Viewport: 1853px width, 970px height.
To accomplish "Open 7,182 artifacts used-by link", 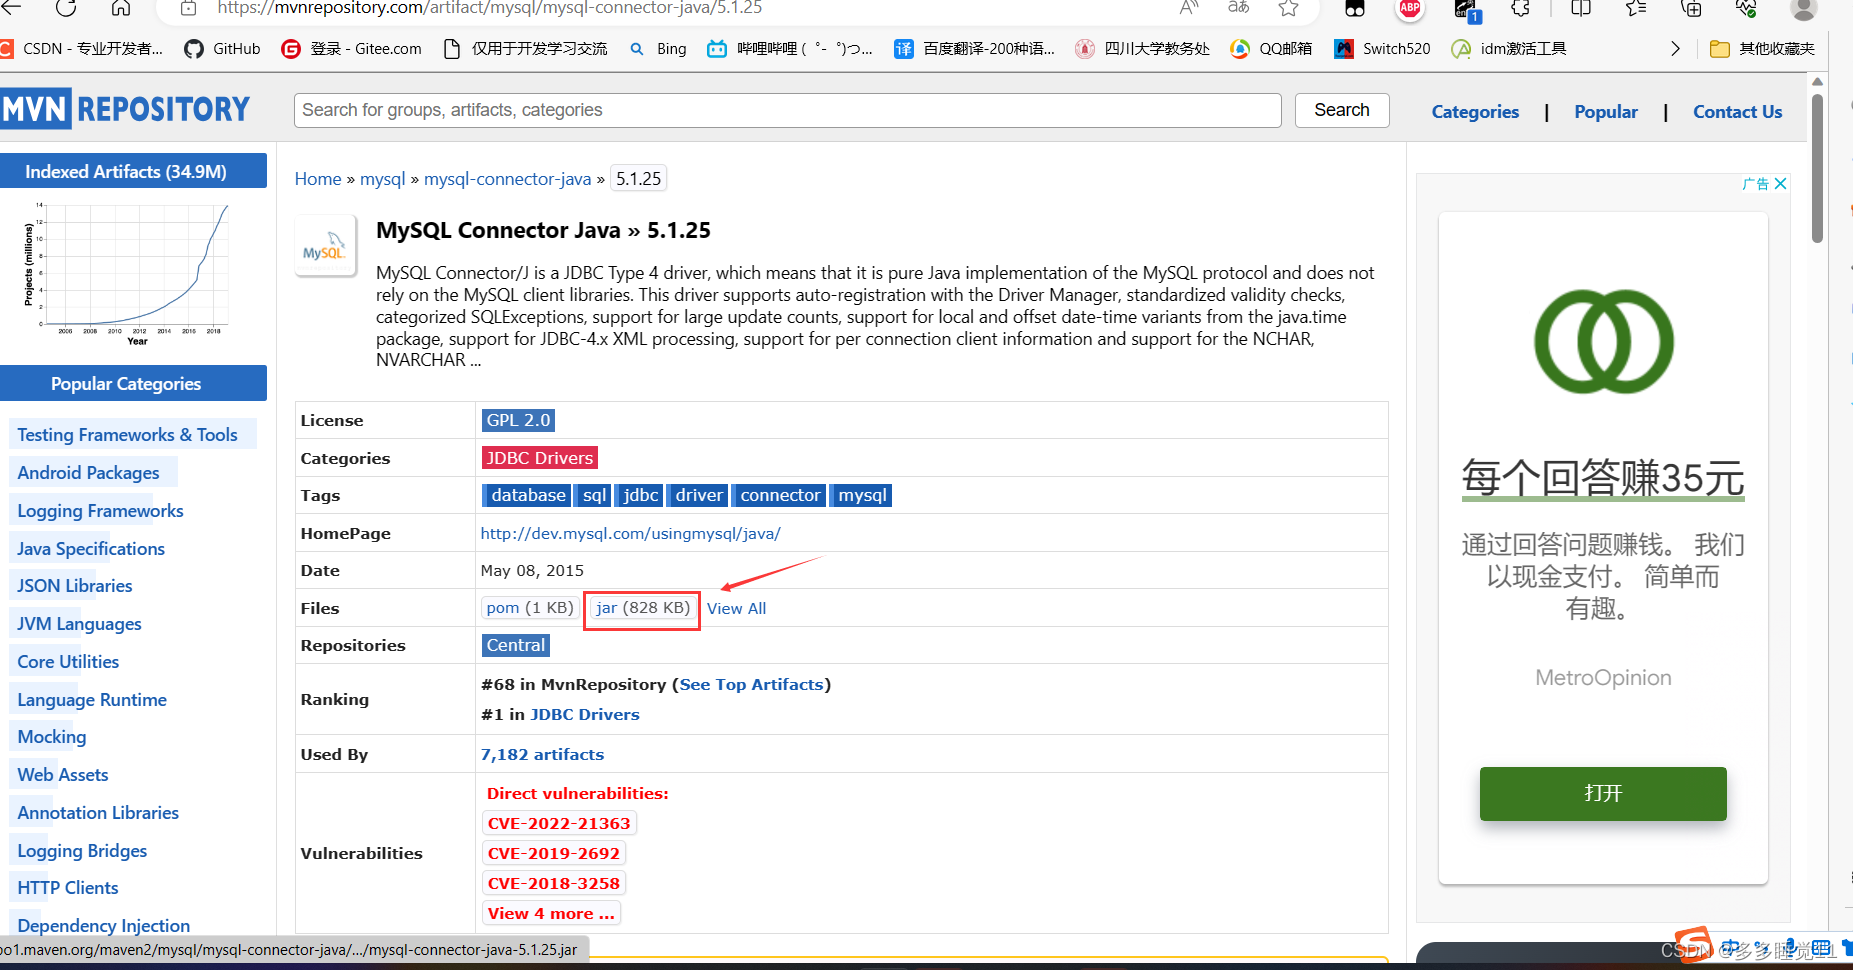I will coord(542,754).
